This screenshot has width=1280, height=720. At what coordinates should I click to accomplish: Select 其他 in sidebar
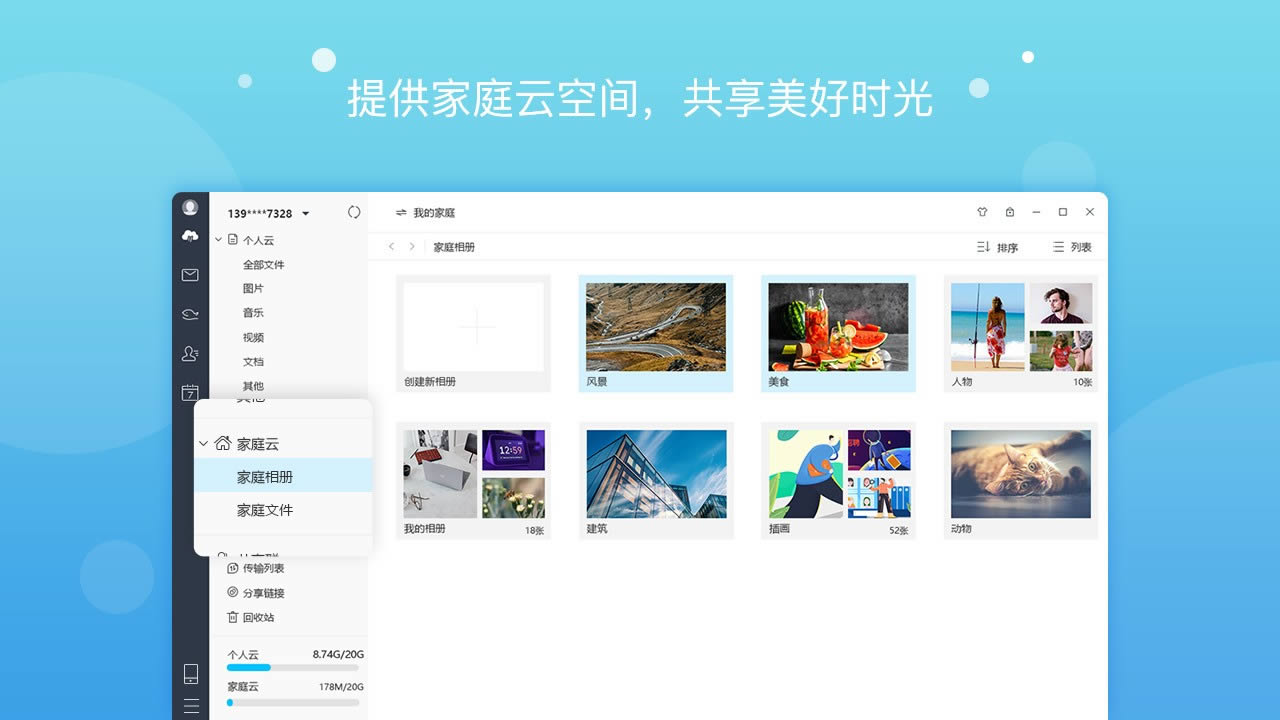[253, 386]
